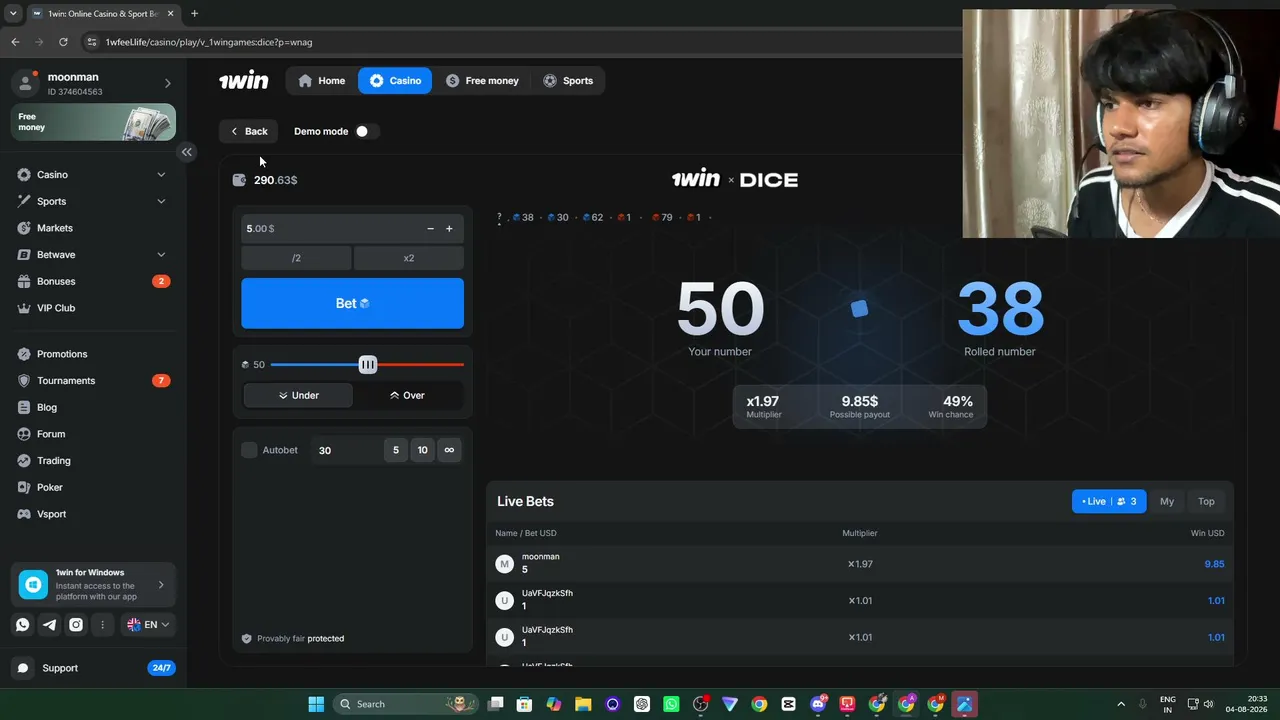Enable the Autobet checkbox

250,450
